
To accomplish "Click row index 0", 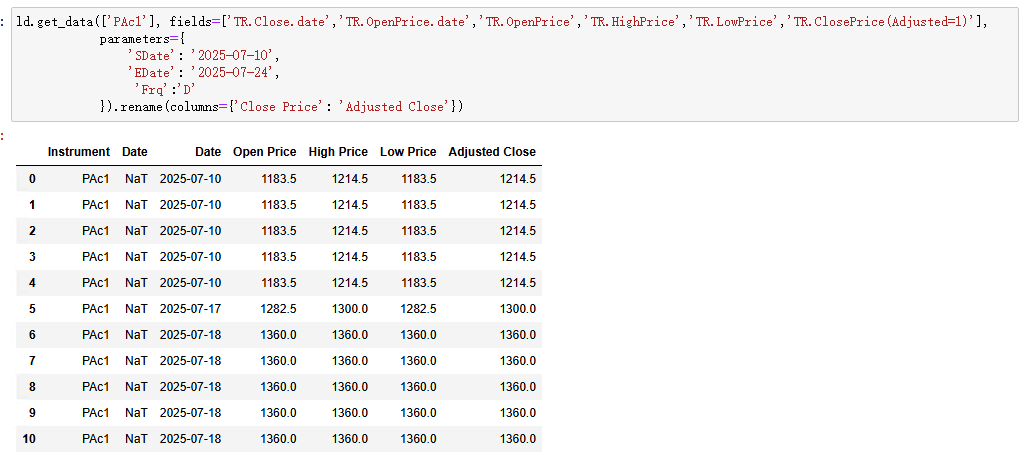I will (x=32, y=178).
